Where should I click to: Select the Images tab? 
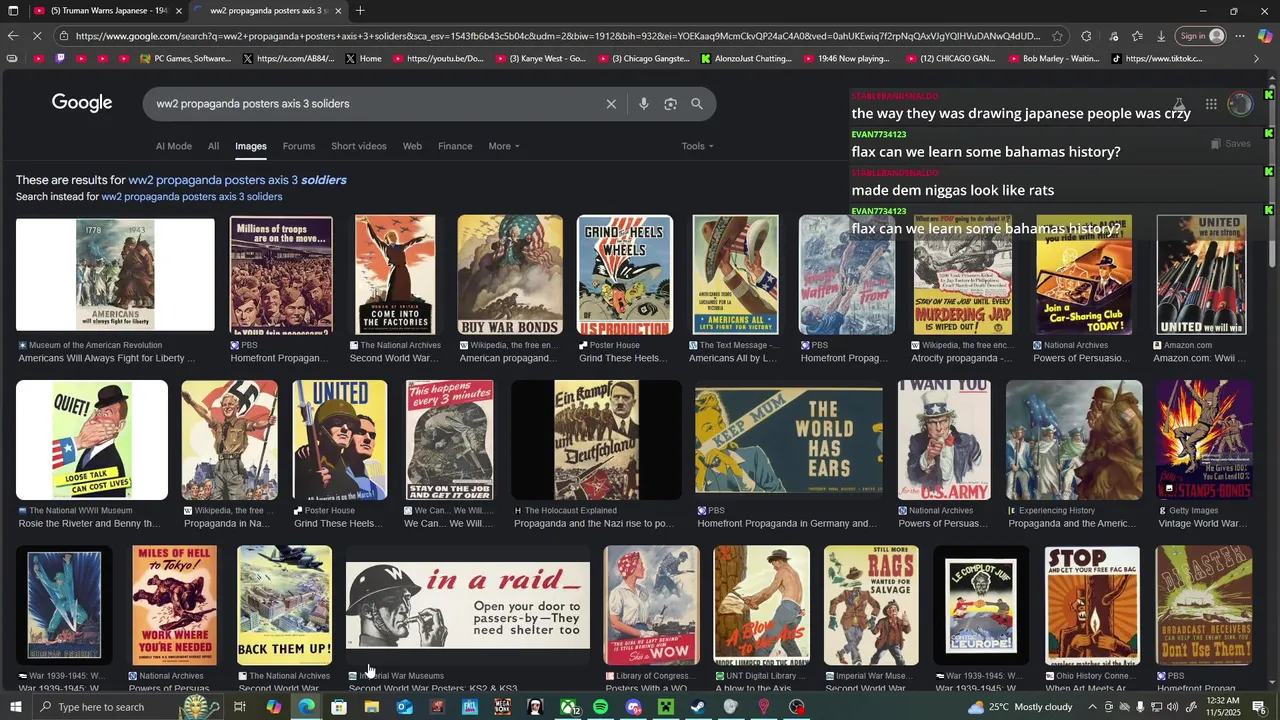point(250,146)
